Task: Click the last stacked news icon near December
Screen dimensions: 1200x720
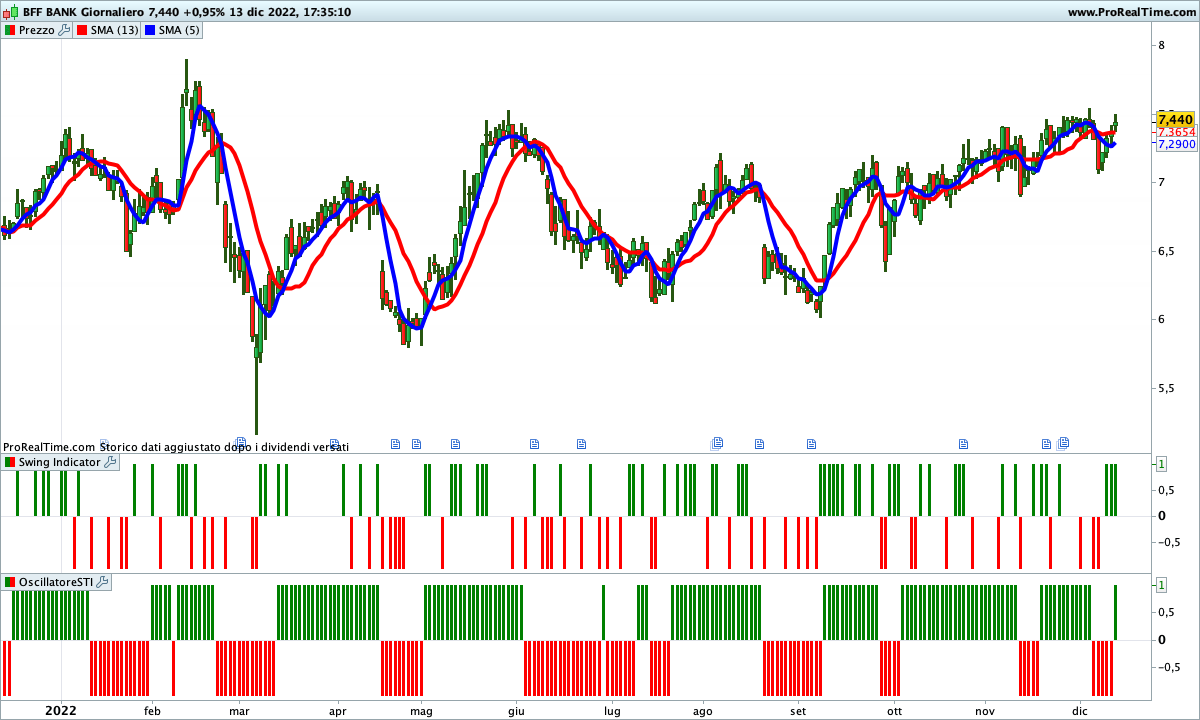Action: [x=1064, y=443]
